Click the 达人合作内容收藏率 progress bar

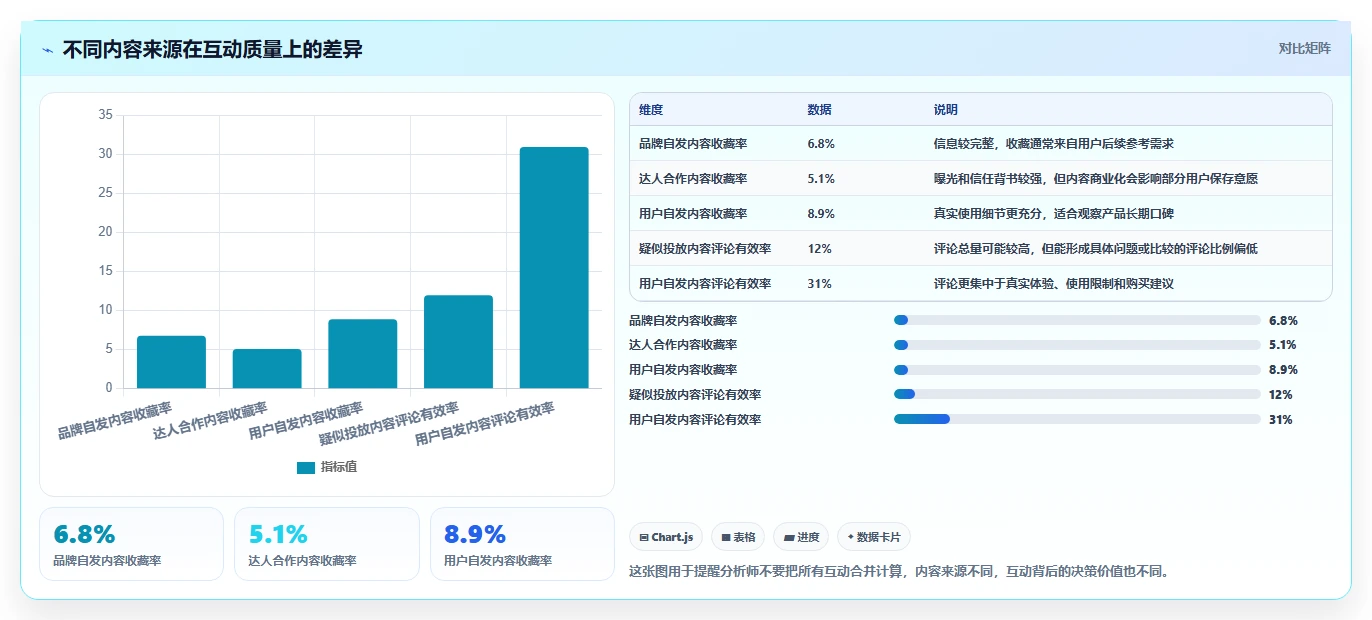click(1077, 345)
